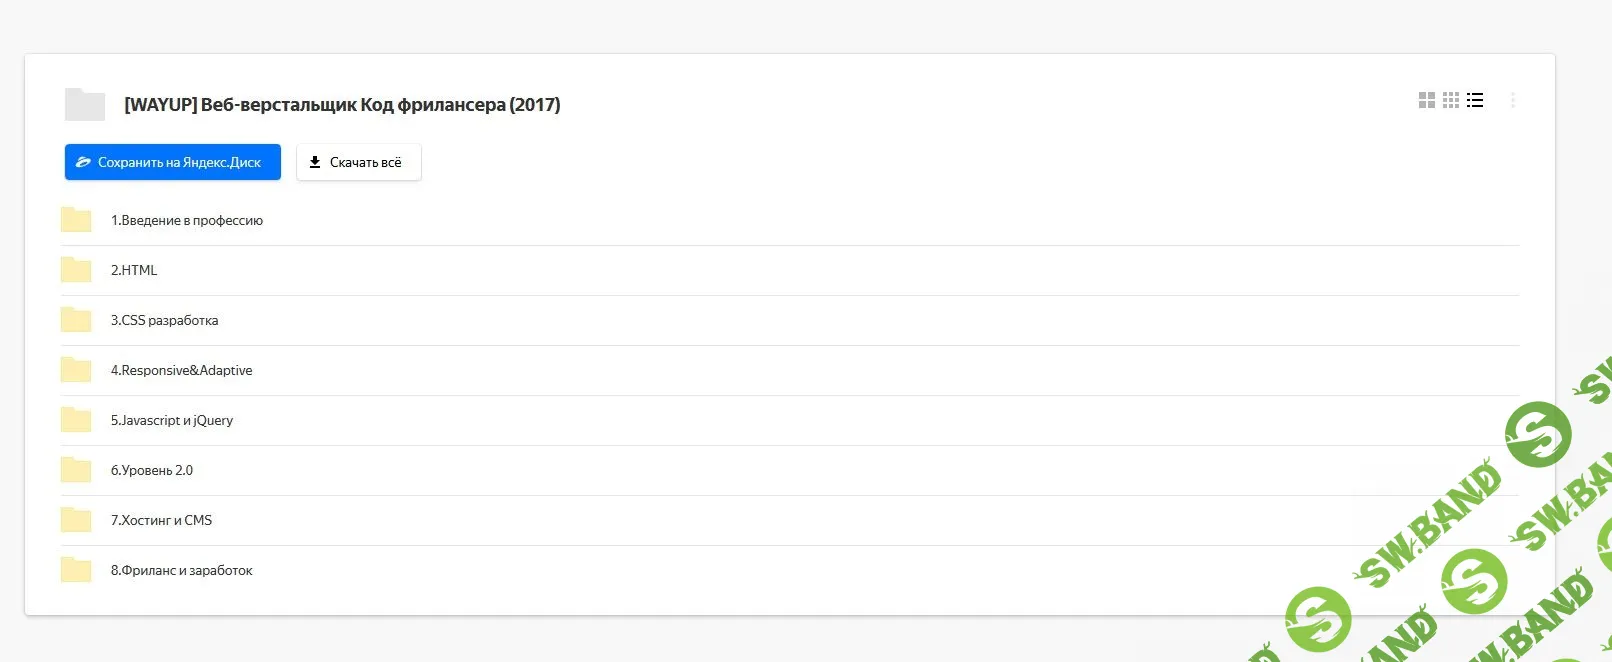Click the 2.HTML folder label
Image resolution: width=1612 pixels, height=662 pixels.
coord(134,270)
